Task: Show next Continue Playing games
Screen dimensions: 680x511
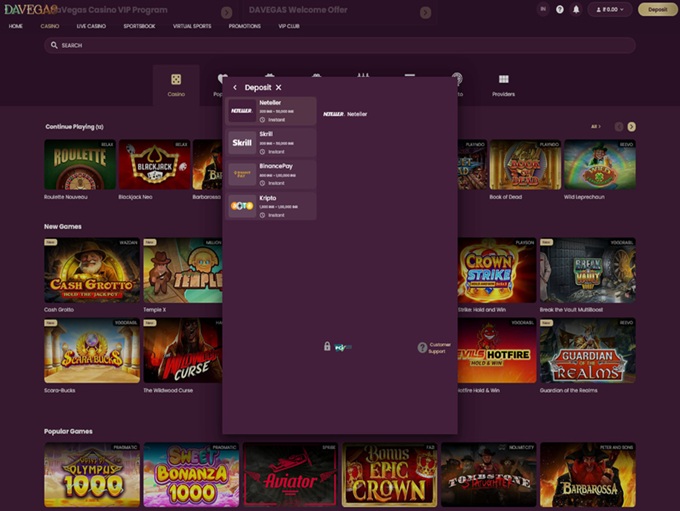Action: coord(631,127)
